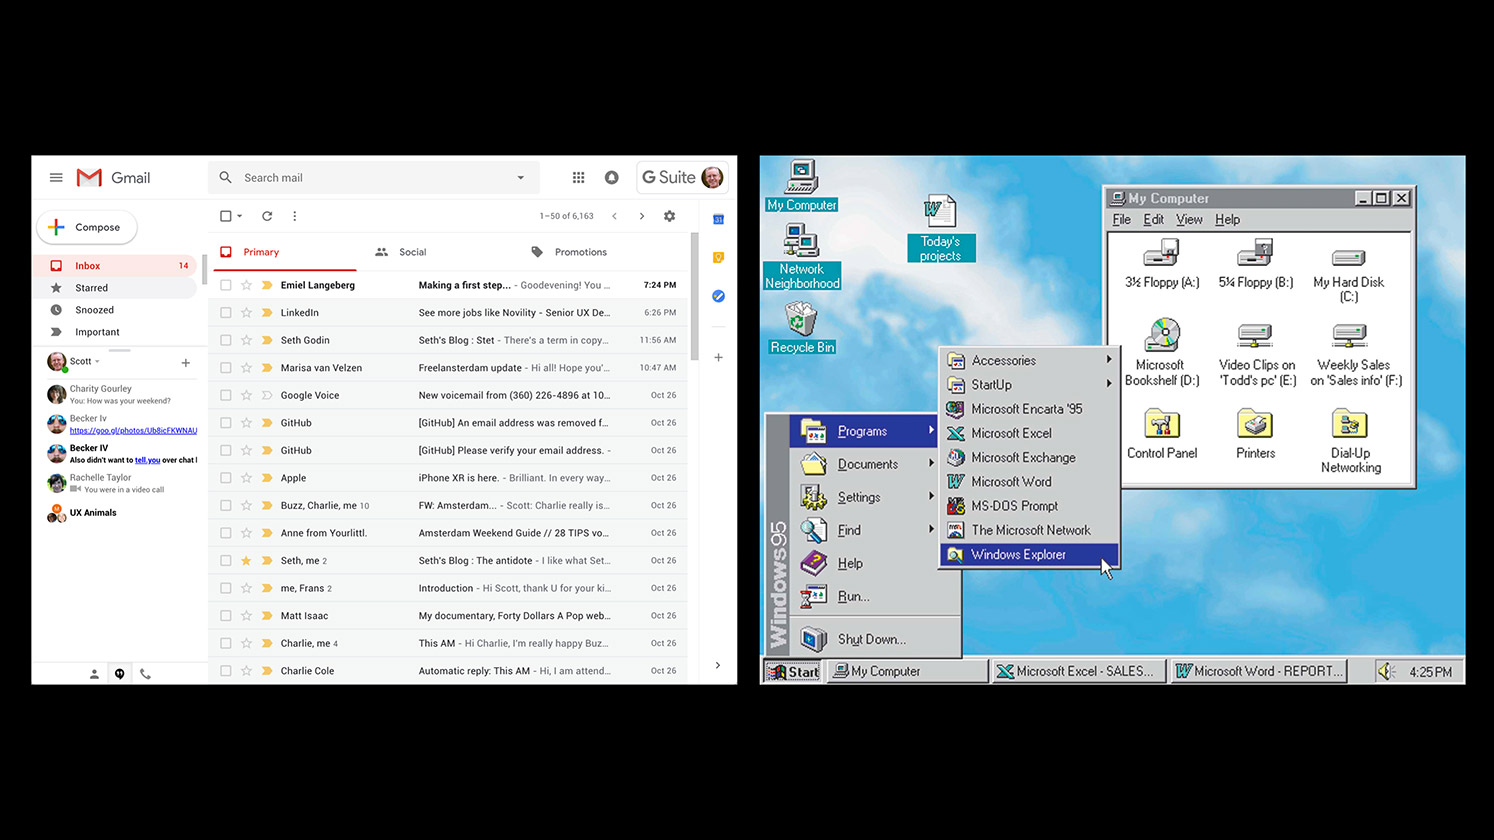Viewport: 1494px width, 840px height.
Task: Open the Starred folder in Gmail sidebar
Action: [116, 288]
